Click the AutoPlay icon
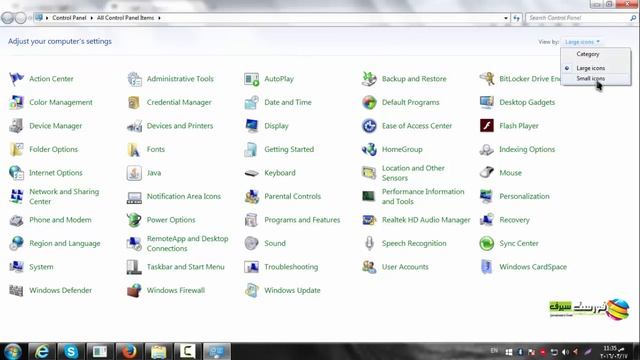Viewport: 640px width, 360px height. pyautogui.click(x=251, y=79)
